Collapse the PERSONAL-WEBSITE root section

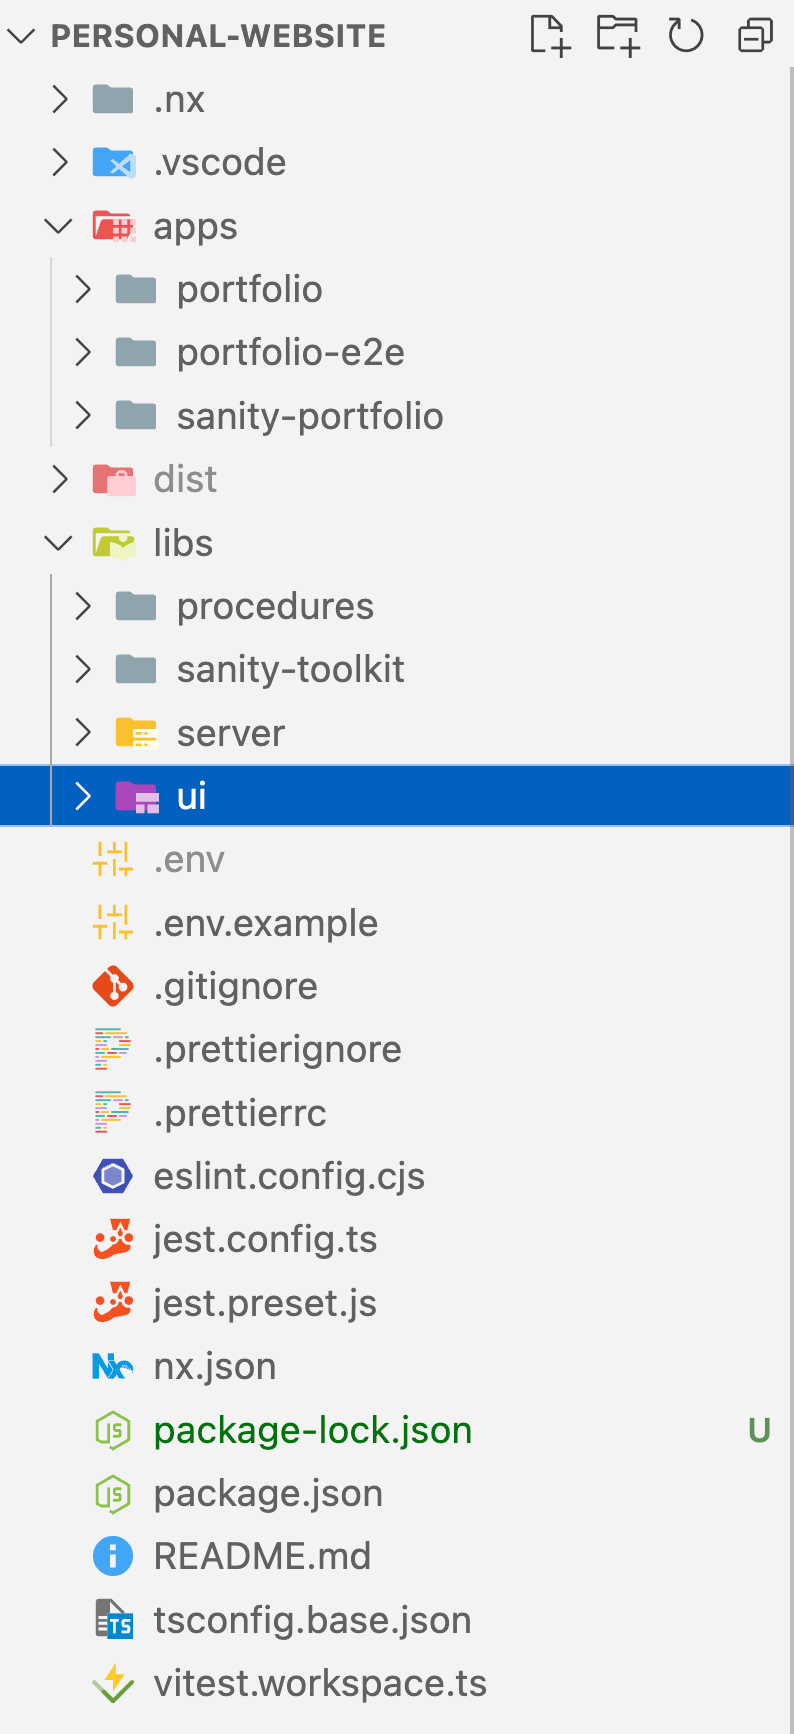pos(21,37)
